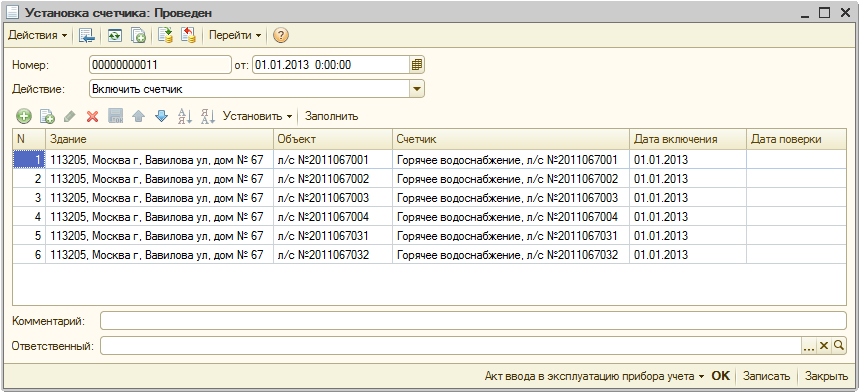Click Объект cell л/с №2011067002
The image size is (859, 392).
click(333, 179)
